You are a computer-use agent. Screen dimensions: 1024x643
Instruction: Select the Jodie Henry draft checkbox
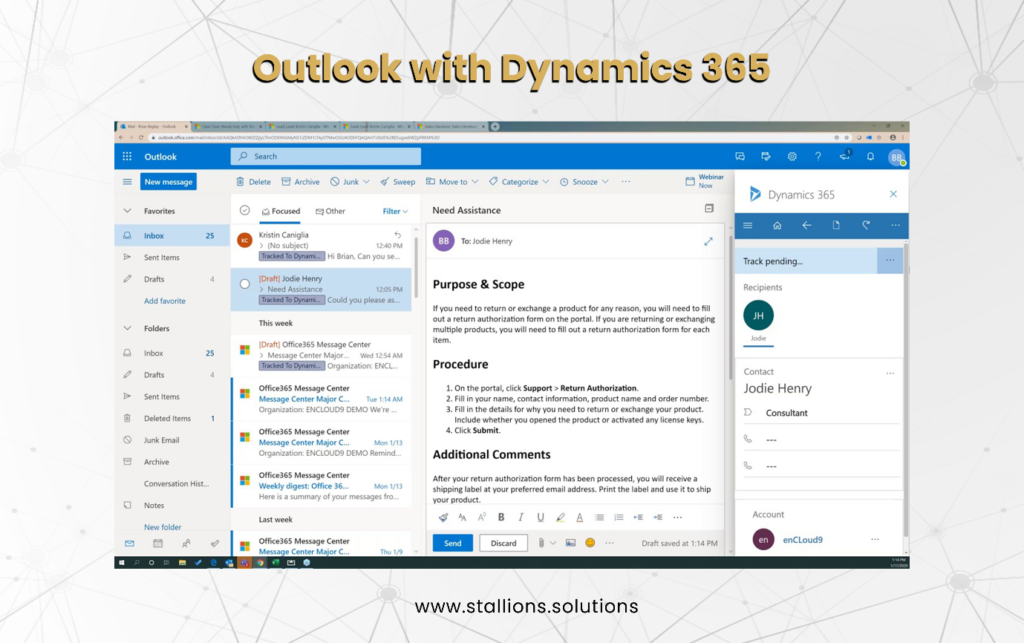245,284
